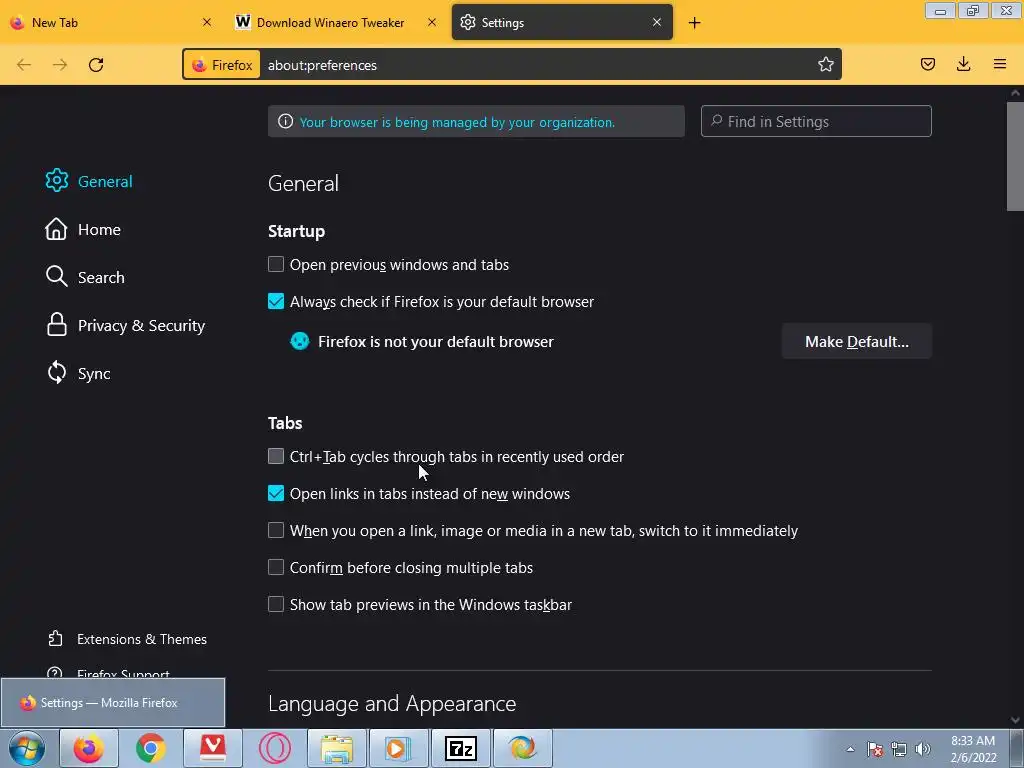Click the Firefox identity badge in address bar
This screenshot has height=768, width=1024.
[222, 65]
